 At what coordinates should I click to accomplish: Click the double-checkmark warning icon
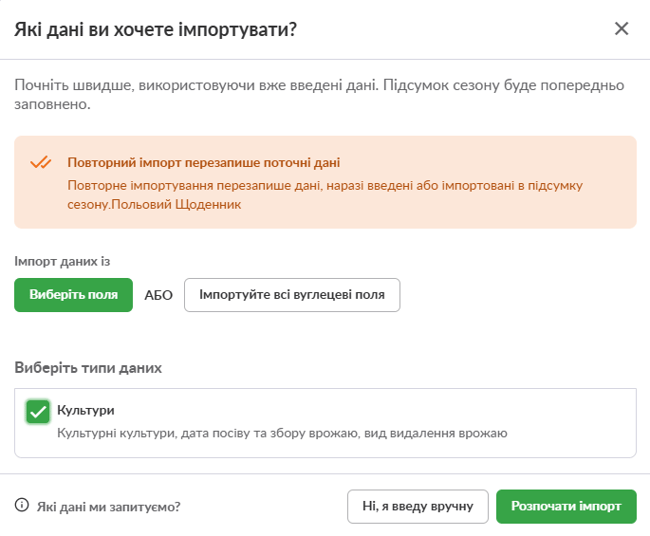pos(40,163)
